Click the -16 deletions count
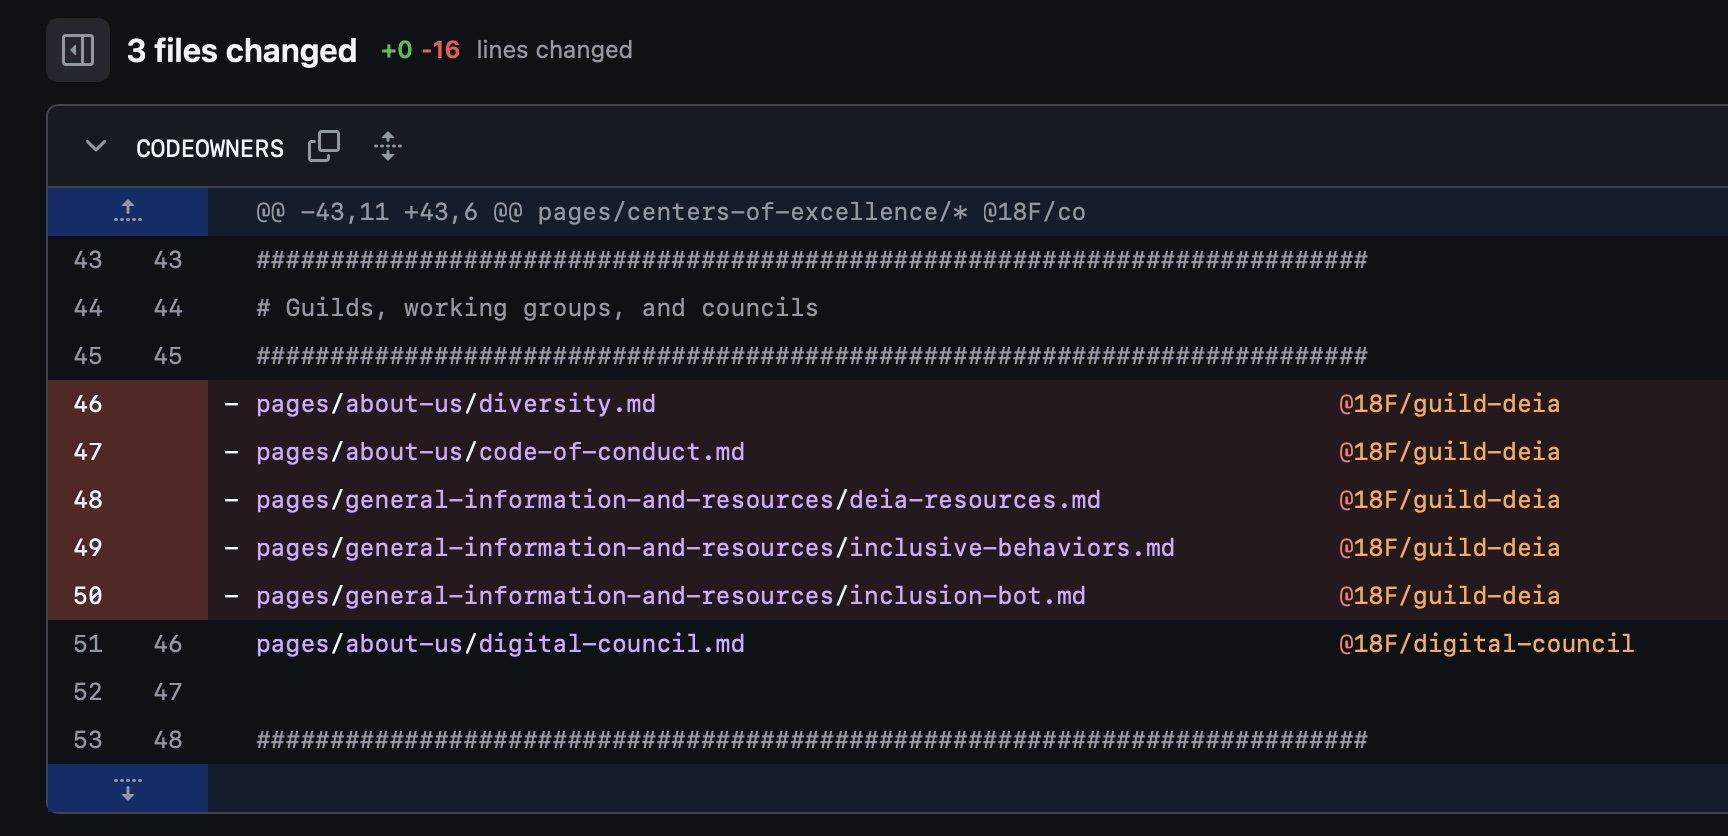 [440, 50]
